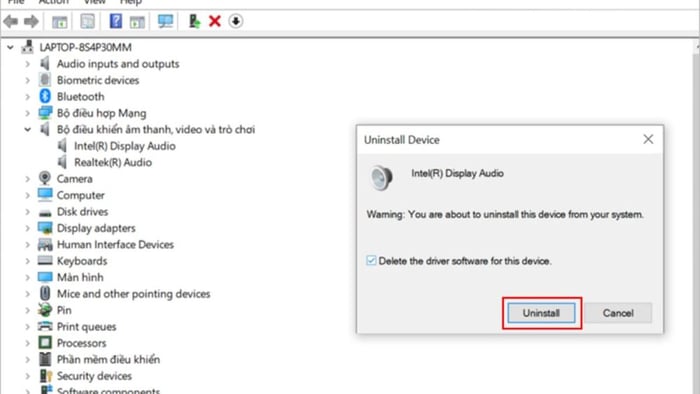This screenshot has height=394, width=700.
Task: Open the Help toolbar icon
Action: [x=116, y=21]
